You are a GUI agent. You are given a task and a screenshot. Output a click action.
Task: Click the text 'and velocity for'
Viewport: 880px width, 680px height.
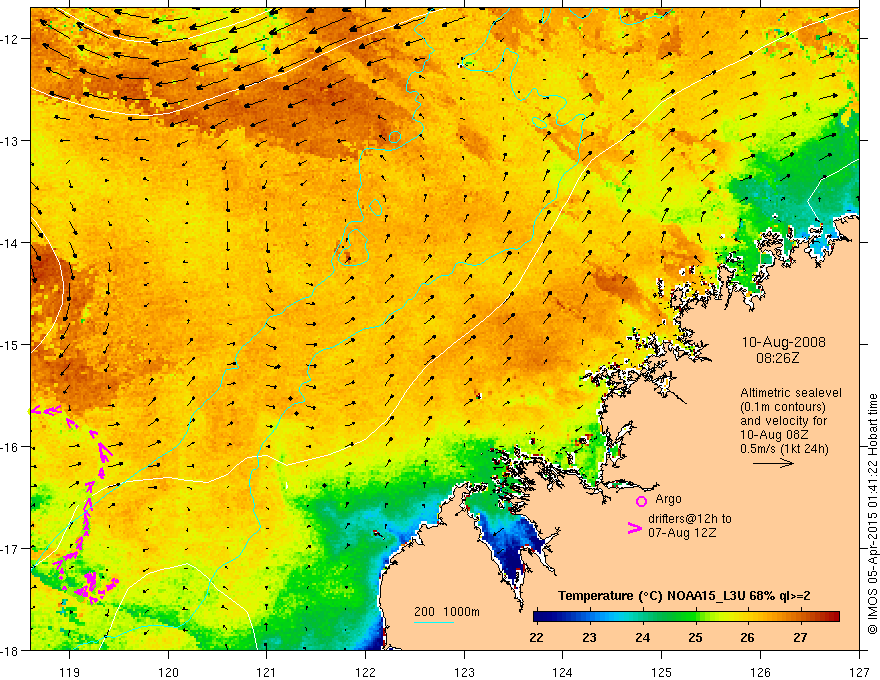[x=783, y=421]
